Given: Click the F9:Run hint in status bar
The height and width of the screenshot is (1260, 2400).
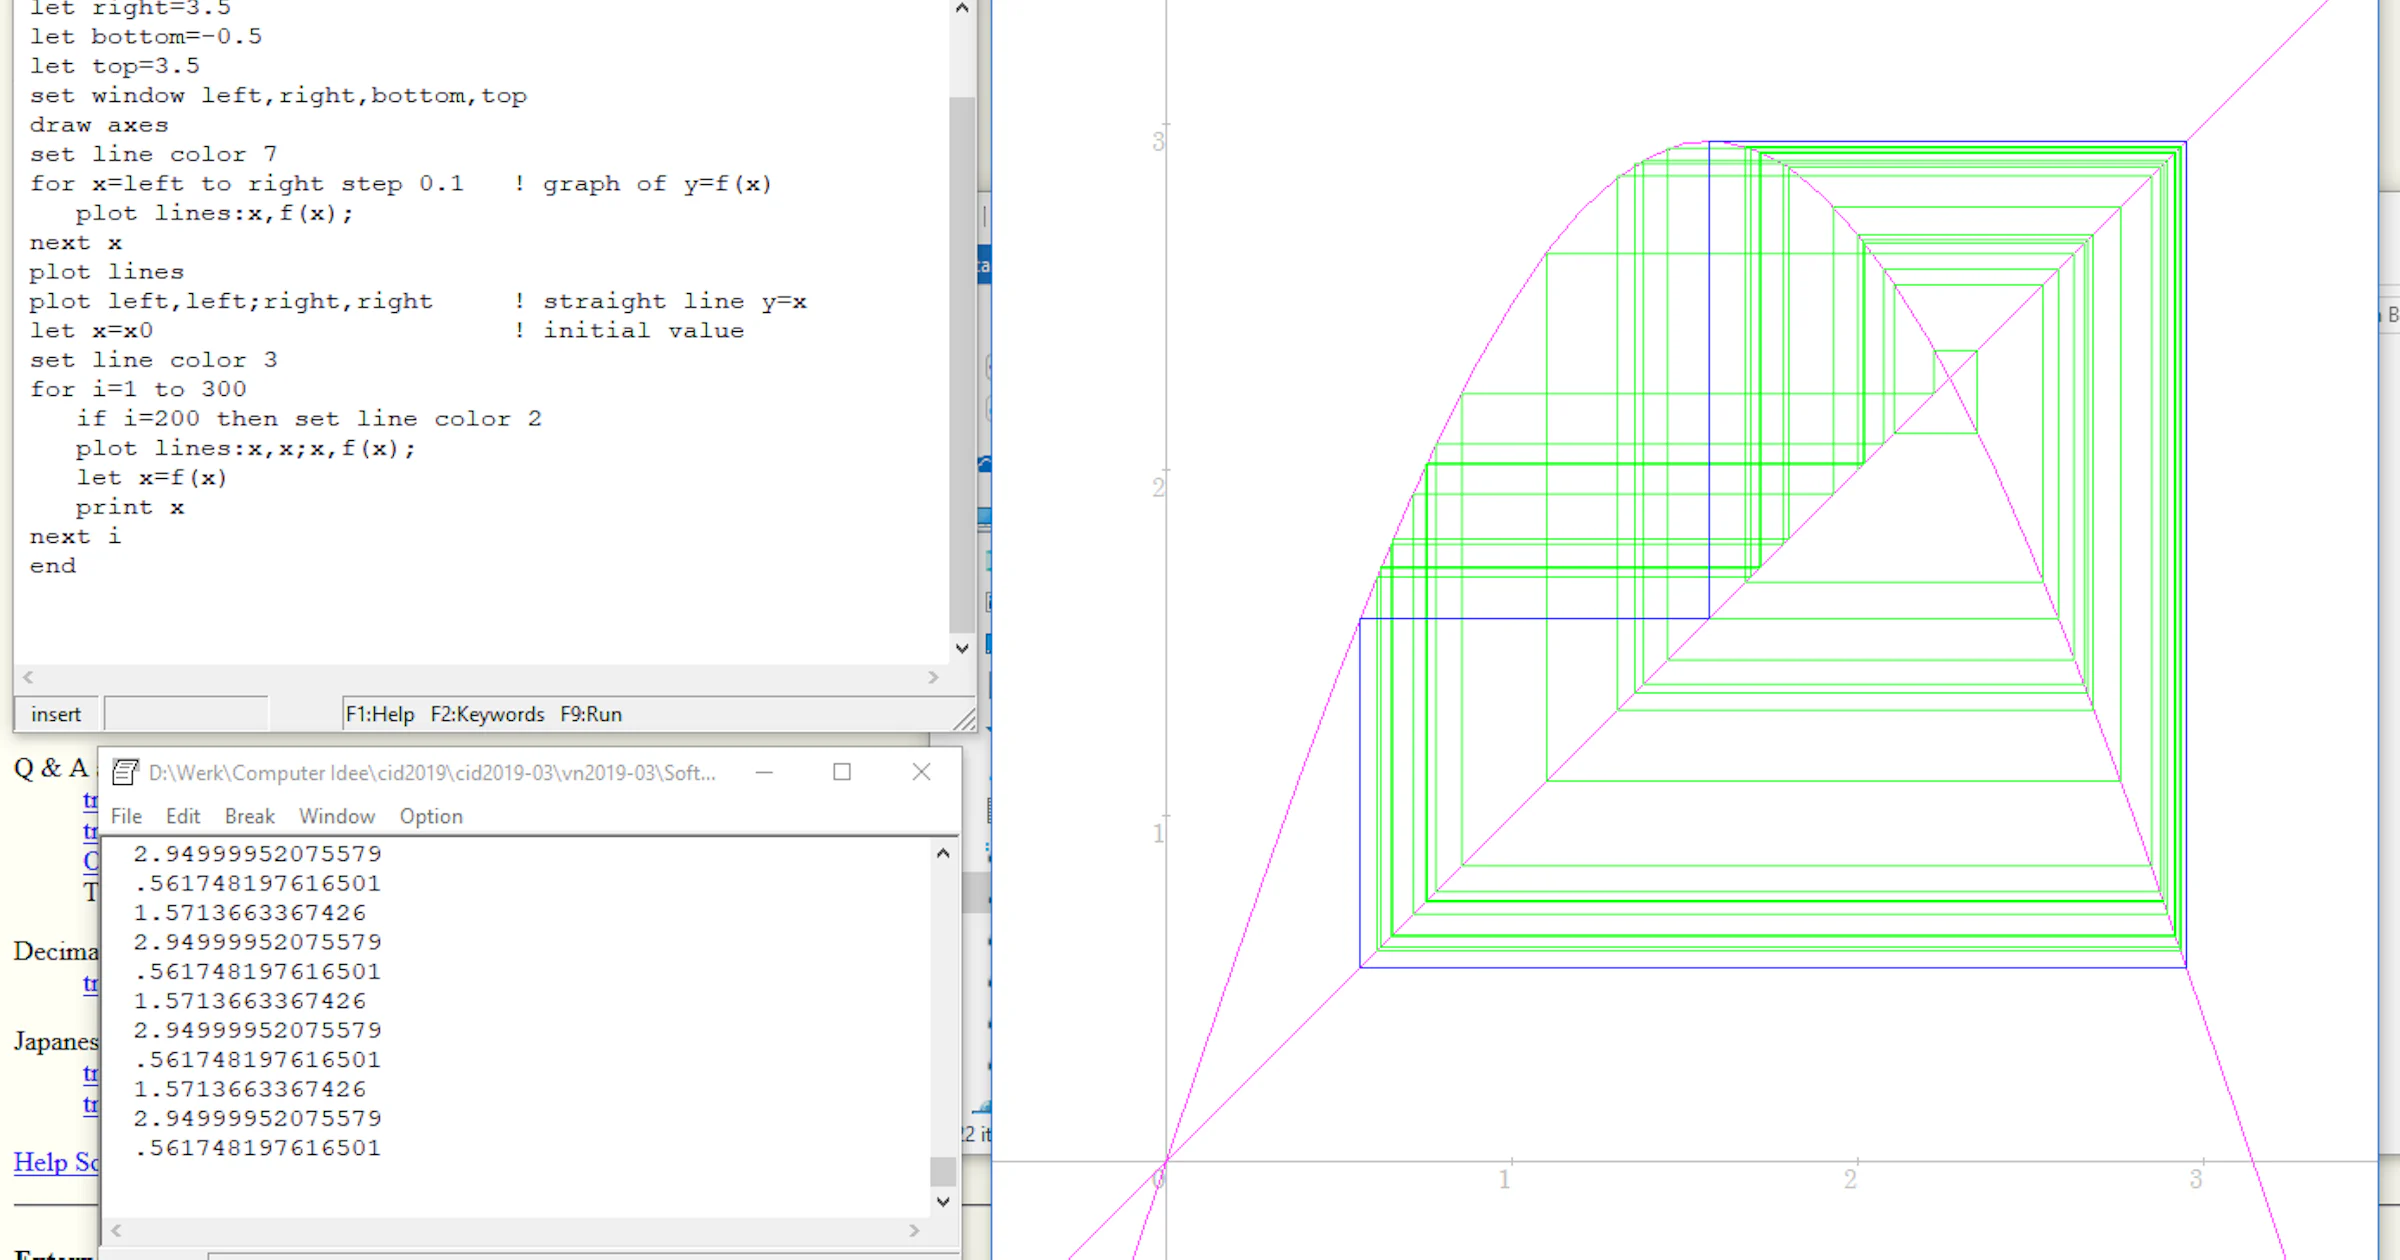Looking at the screenshot, I should (x=591, y=714).
